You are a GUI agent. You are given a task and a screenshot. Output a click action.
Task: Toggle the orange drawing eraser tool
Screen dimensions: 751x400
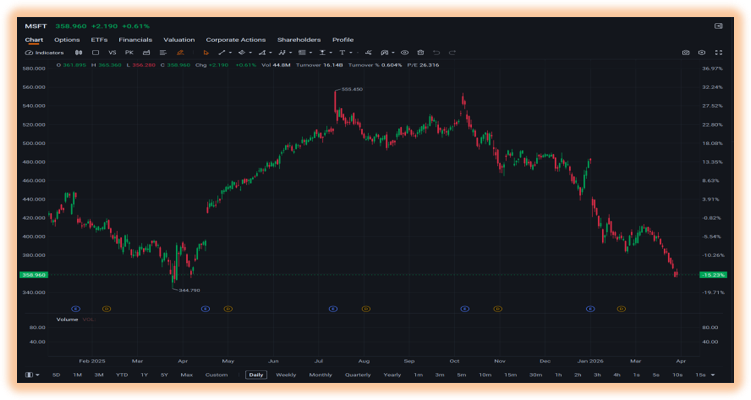tap(180, 53)
